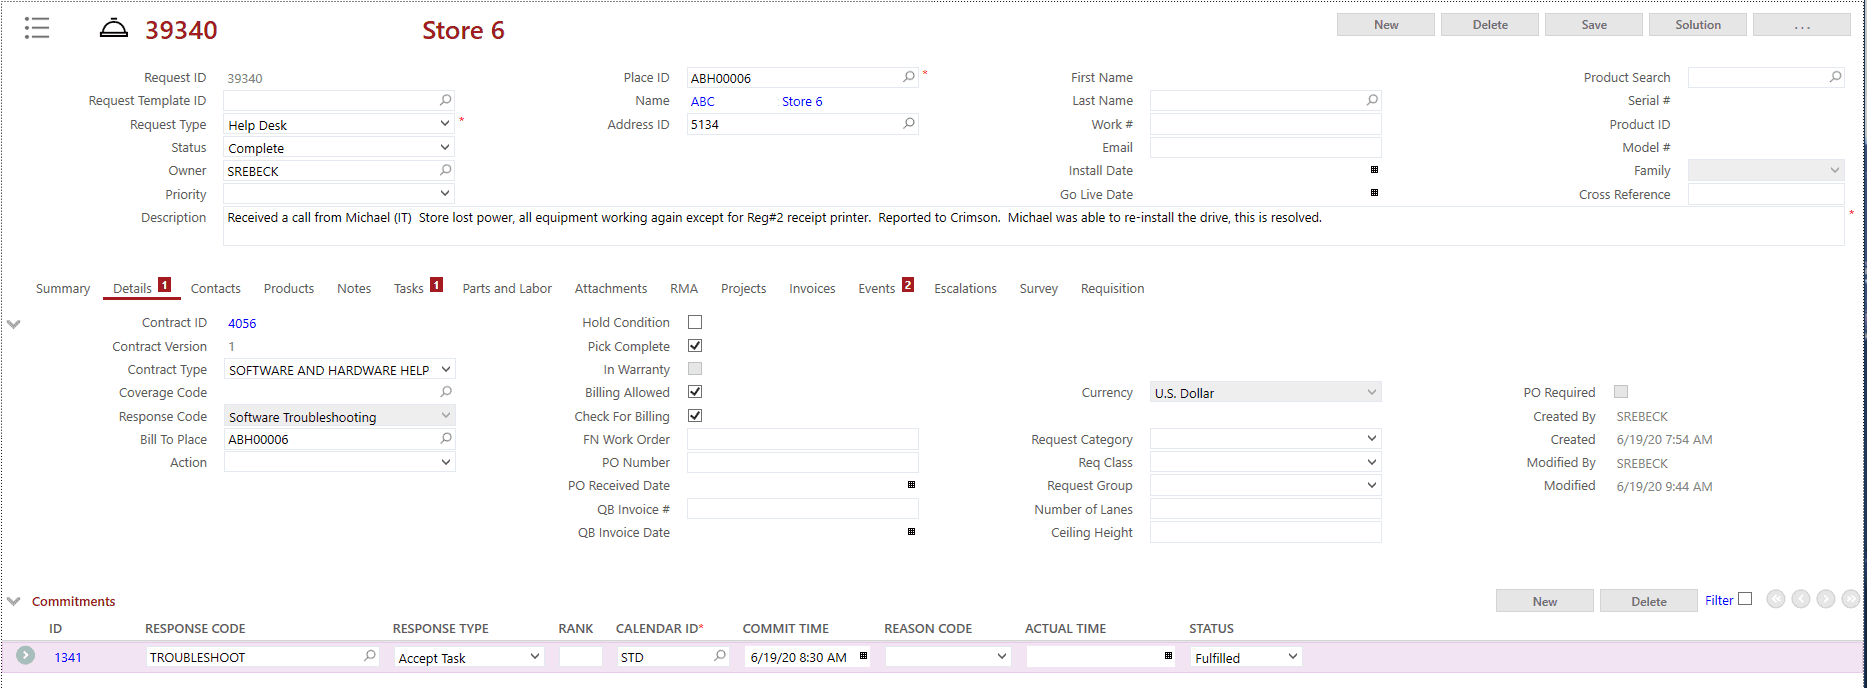
Task: Click the Place ID lookup magnifier
Action: tap(908, 77)
